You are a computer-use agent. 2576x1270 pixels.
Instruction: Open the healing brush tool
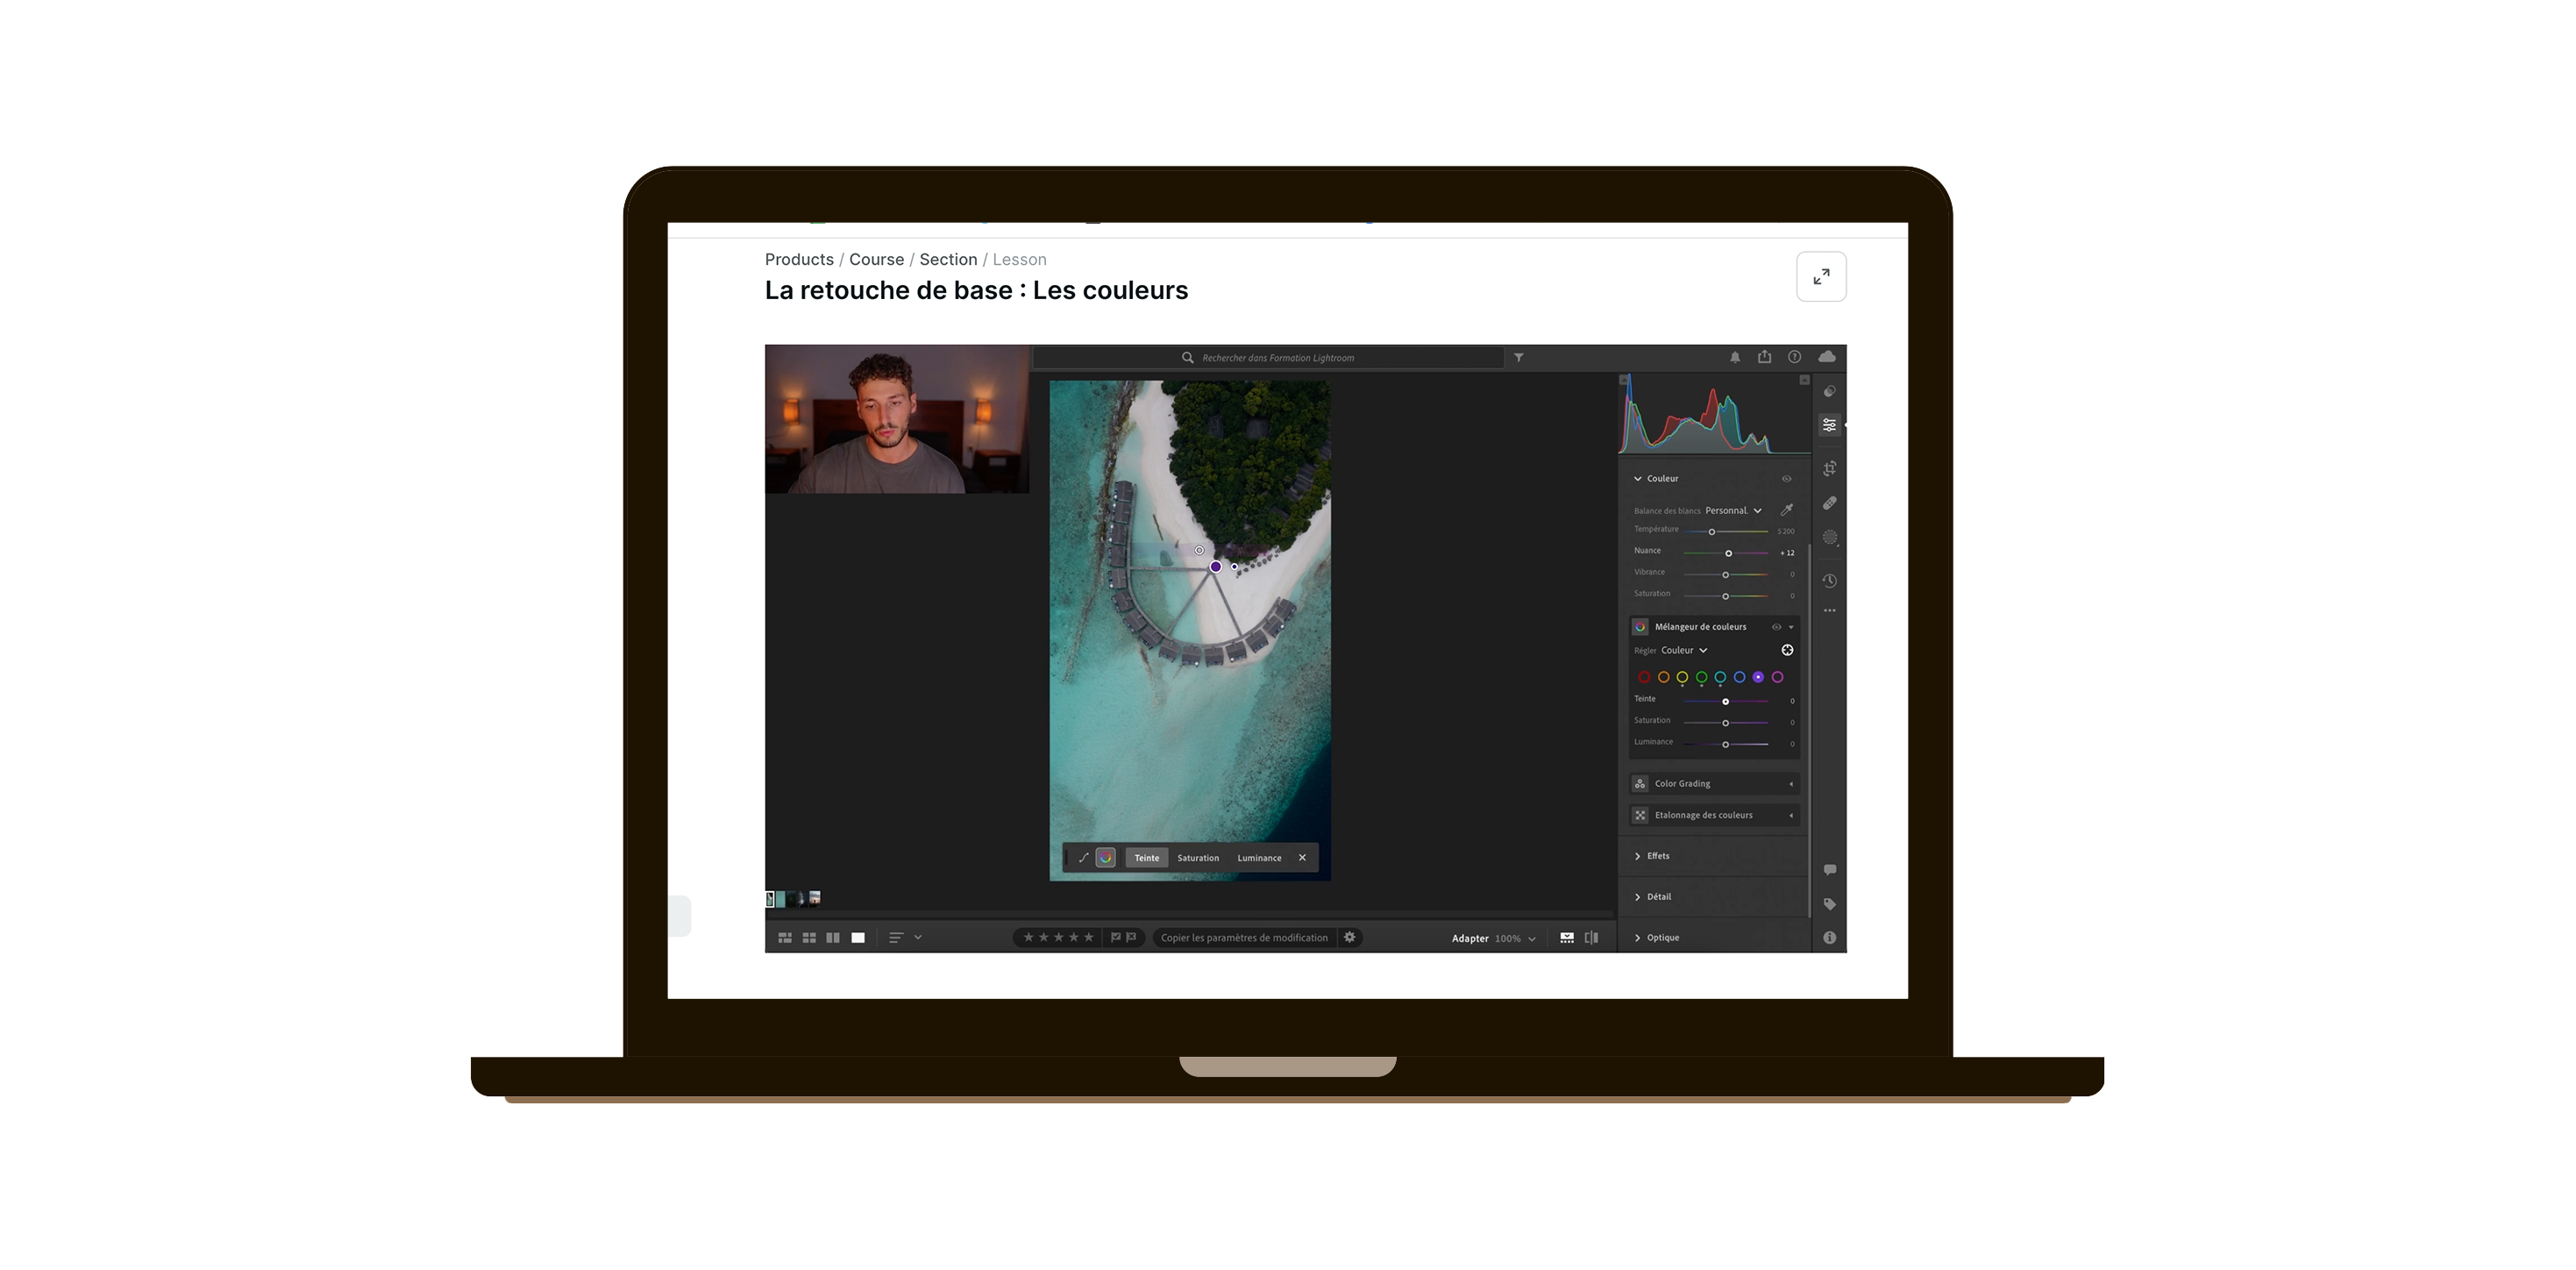1829,503
